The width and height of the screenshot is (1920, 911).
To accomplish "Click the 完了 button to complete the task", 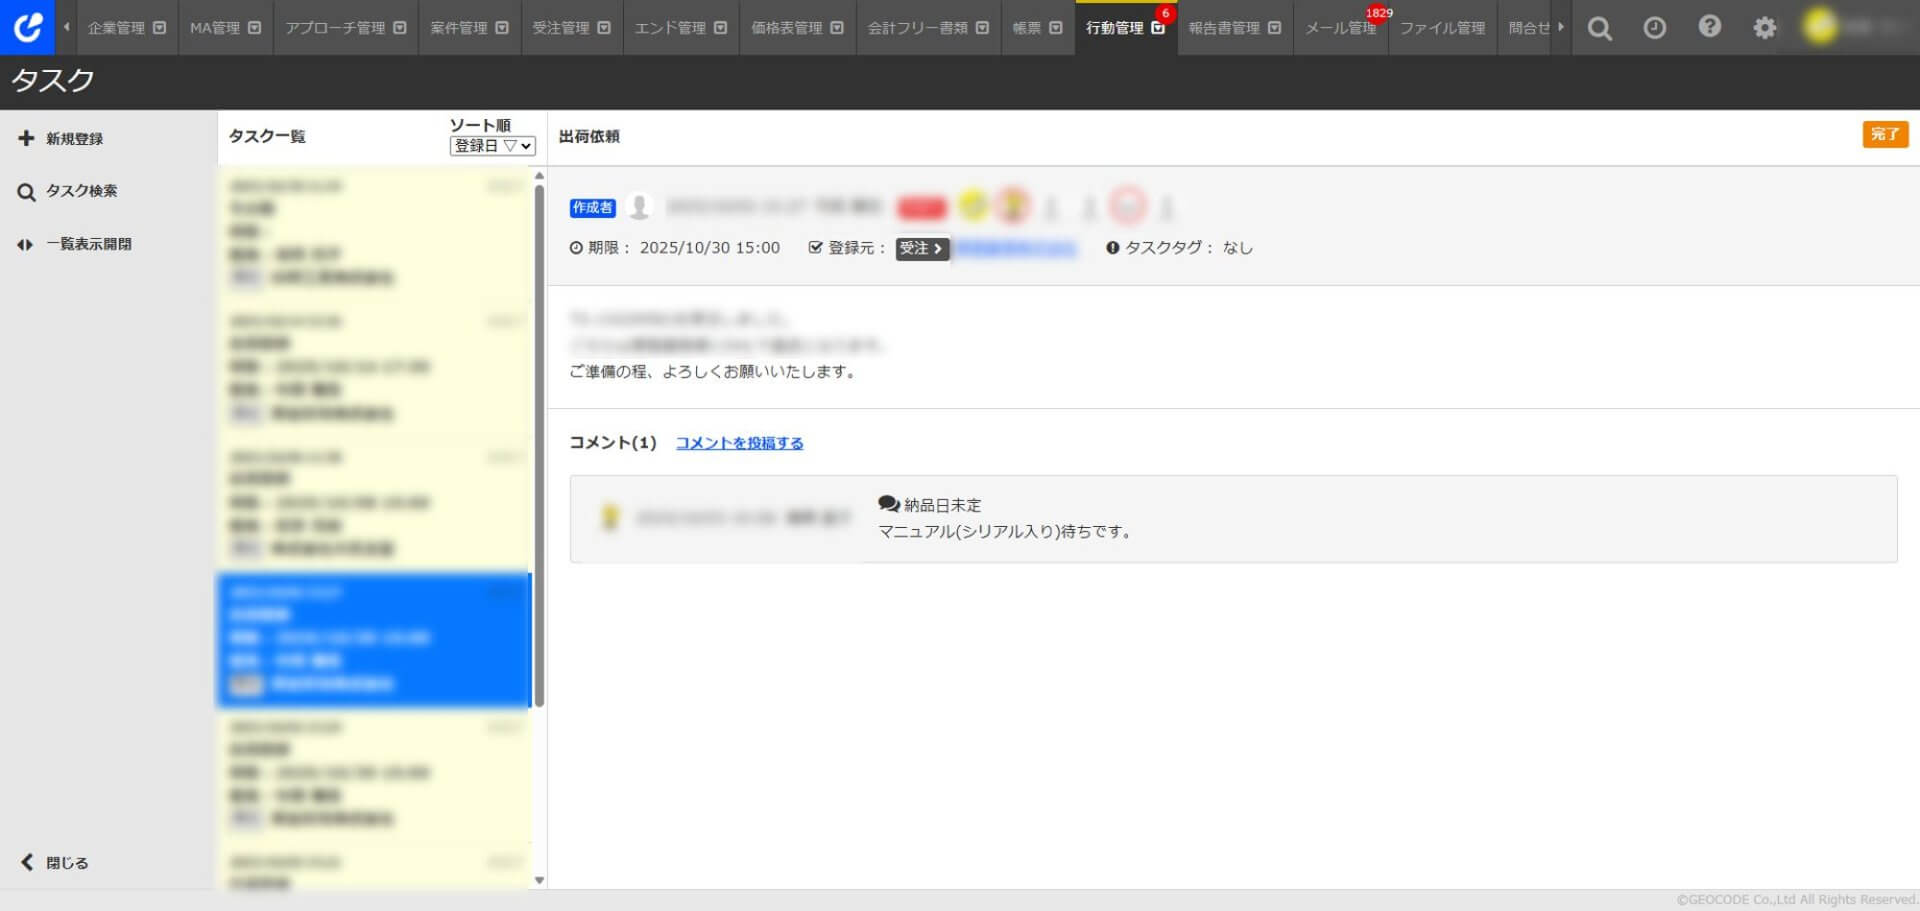I will [1884, 134].
